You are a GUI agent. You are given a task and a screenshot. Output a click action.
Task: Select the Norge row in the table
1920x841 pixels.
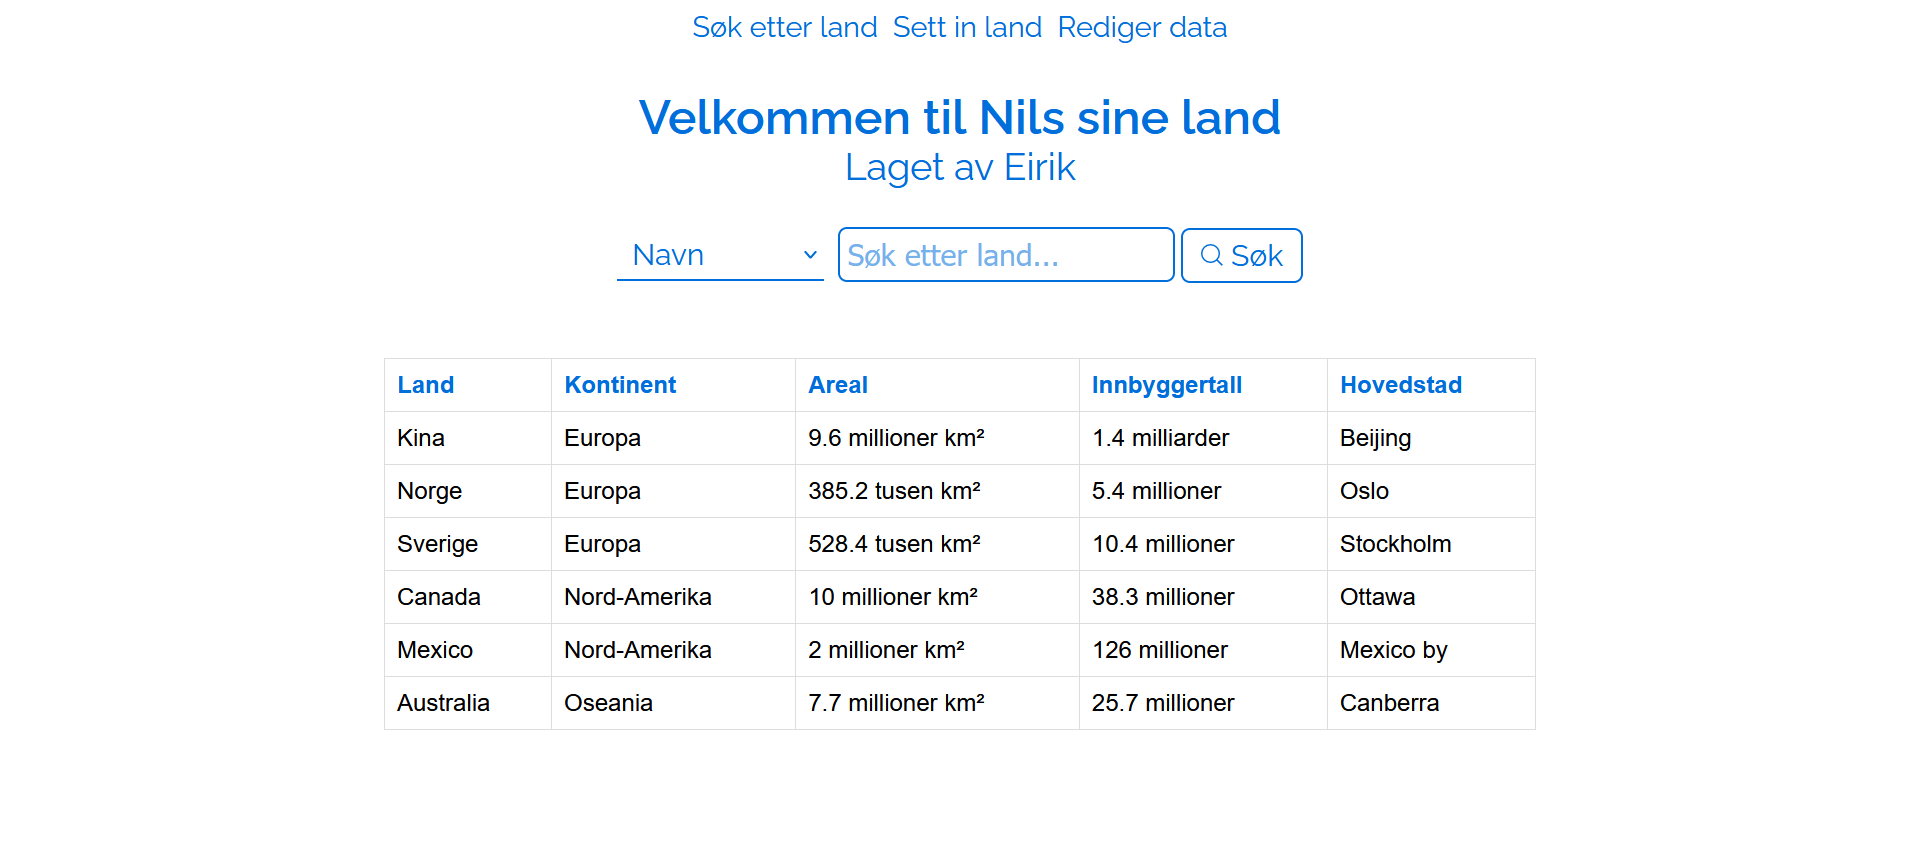(430, 491)
